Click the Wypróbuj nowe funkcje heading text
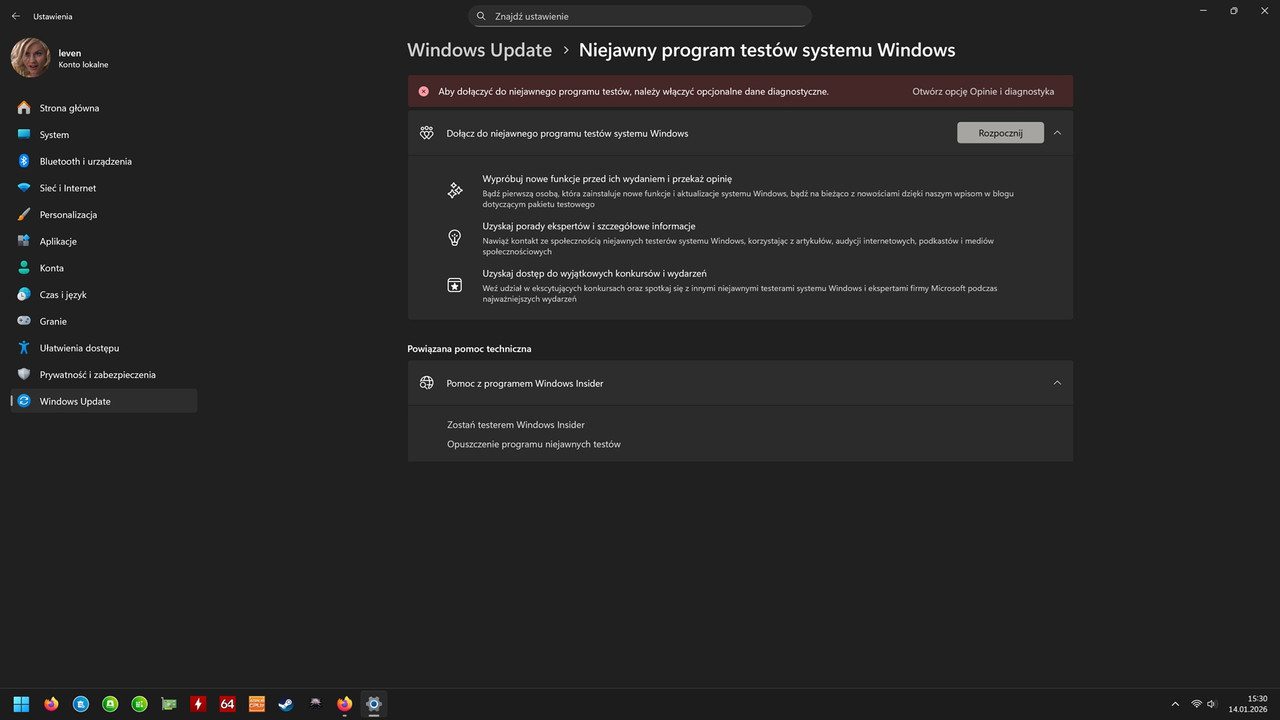This screenshot has width=1280, height=720. click(x=607, y=179)
